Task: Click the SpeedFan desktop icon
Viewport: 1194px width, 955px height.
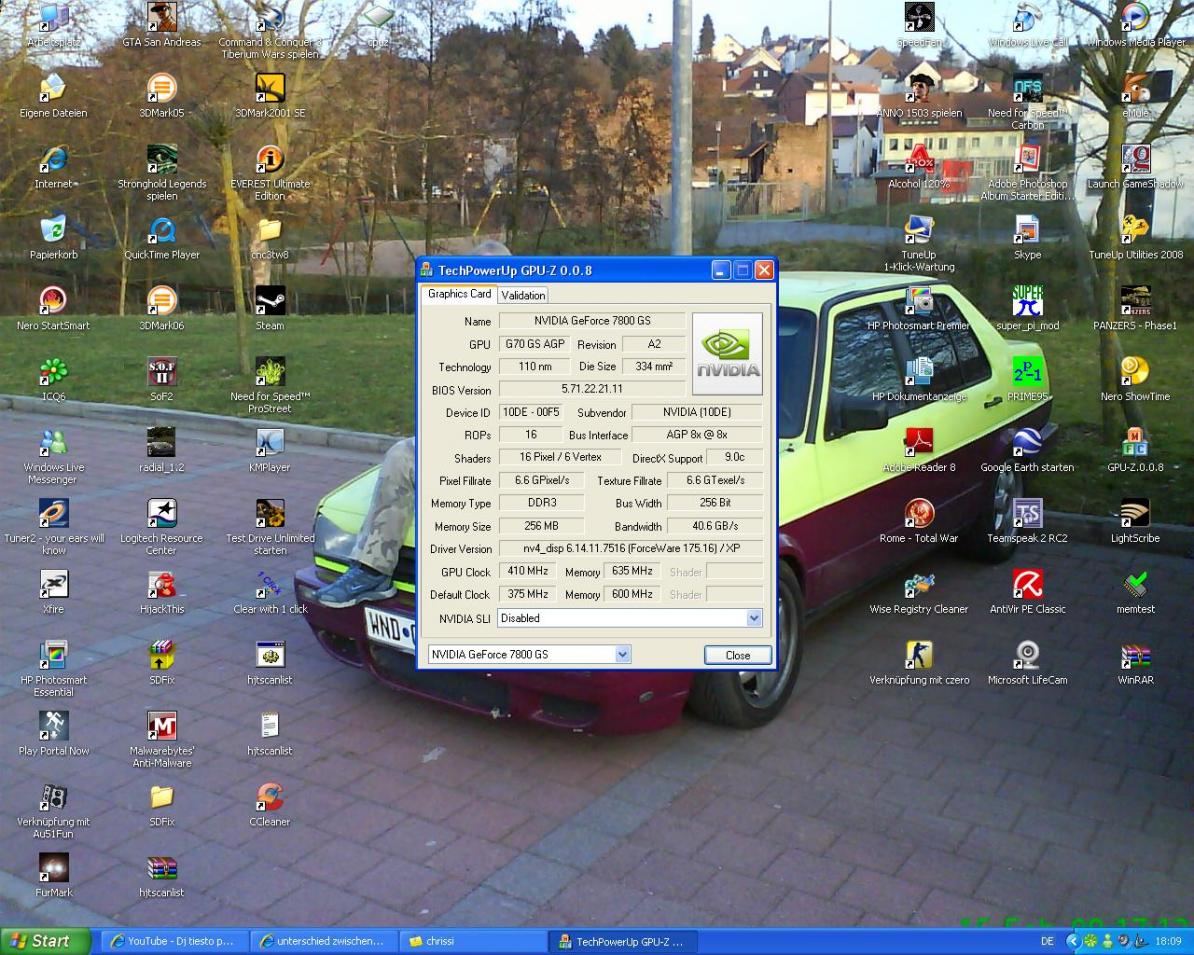Action: click(x=919, y=18)
